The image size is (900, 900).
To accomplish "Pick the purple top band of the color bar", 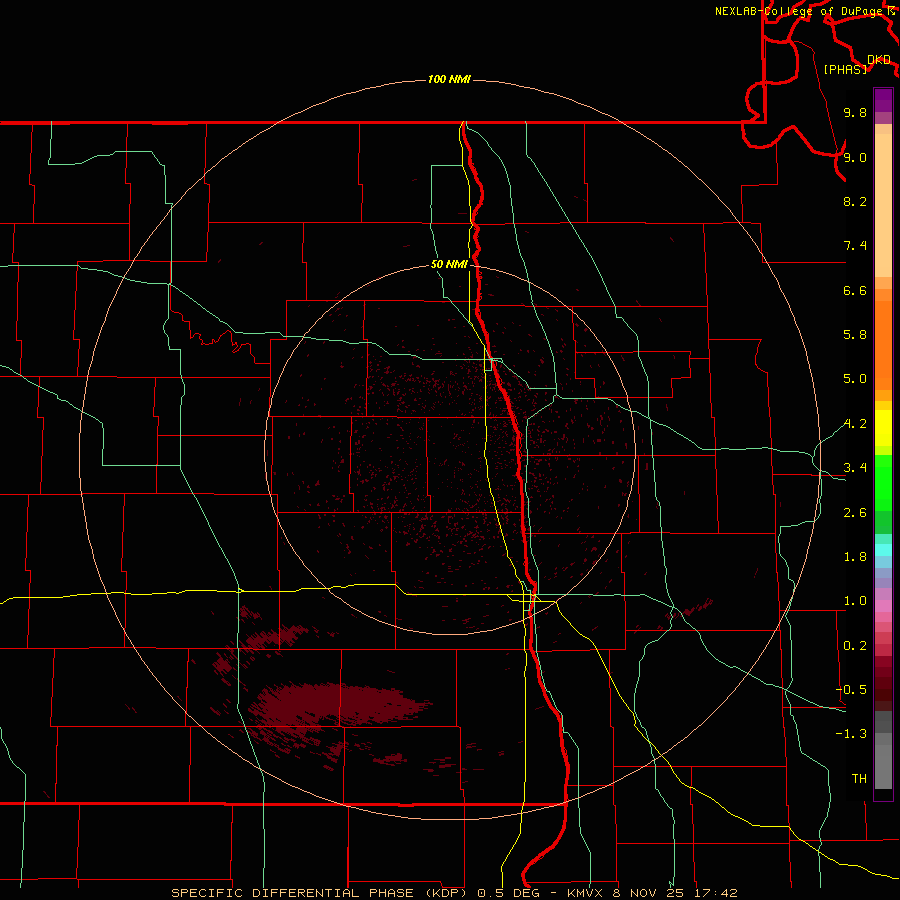I will 883,100.
